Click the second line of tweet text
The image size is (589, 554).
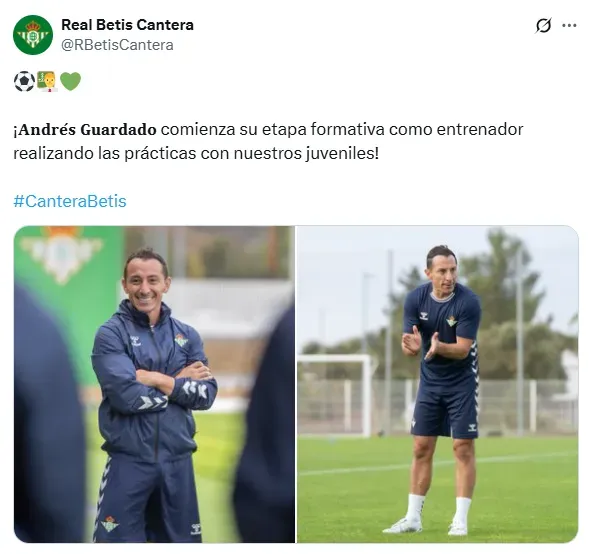click(x=196, y=153)
